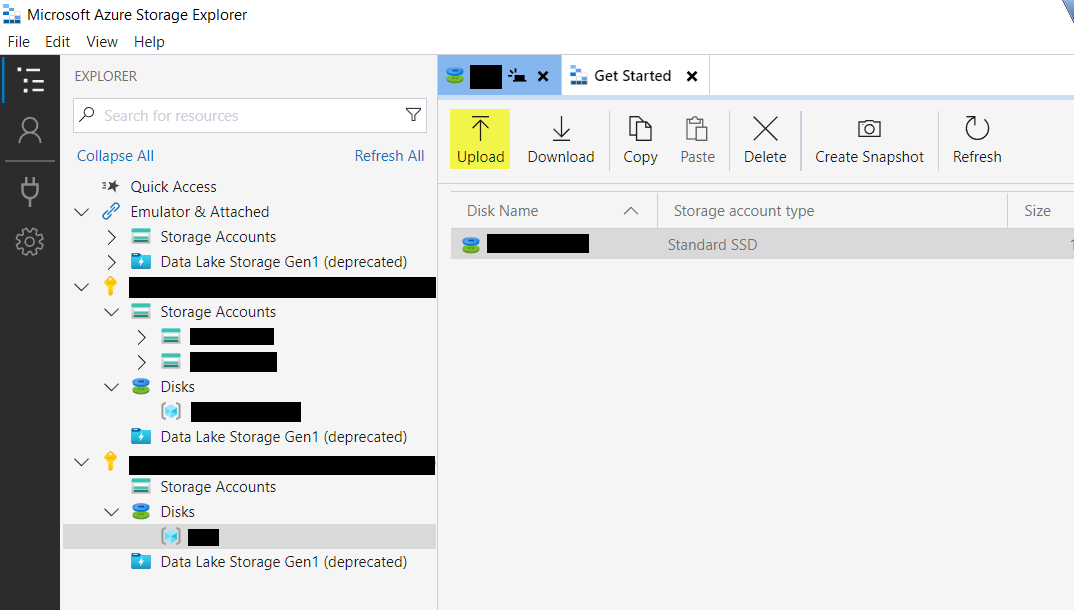Image resolution: width=1074 pixels, height=610 pixels.
Task: Click the Quick Access star icon
Action: click(110, 186)
